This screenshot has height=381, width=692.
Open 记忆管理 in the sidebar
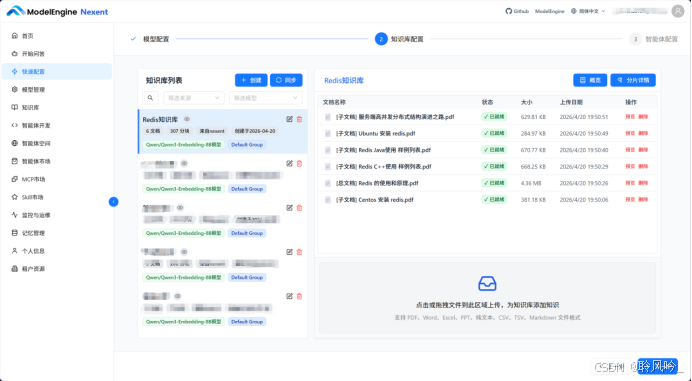[x=56, y=233]
